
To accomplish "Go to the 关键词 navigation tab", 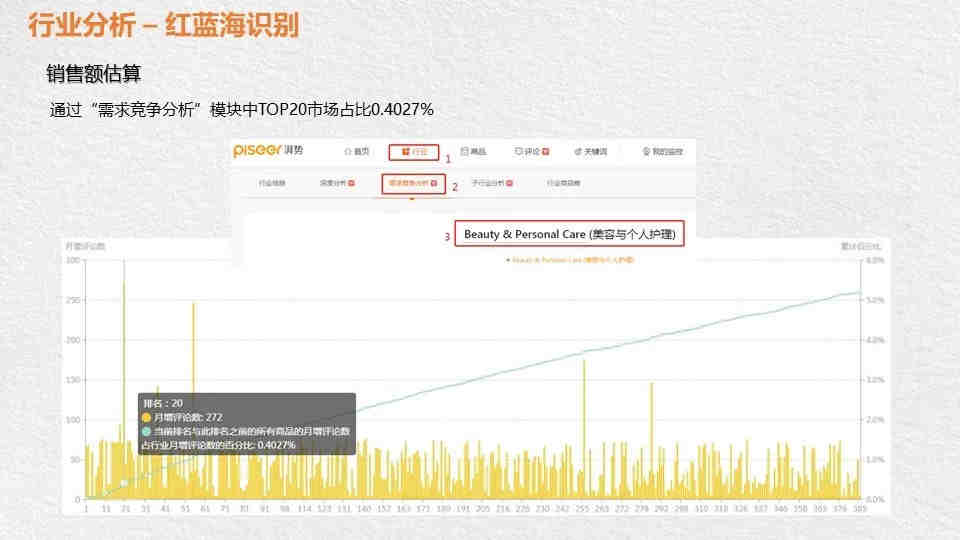I will coord(590,151).
